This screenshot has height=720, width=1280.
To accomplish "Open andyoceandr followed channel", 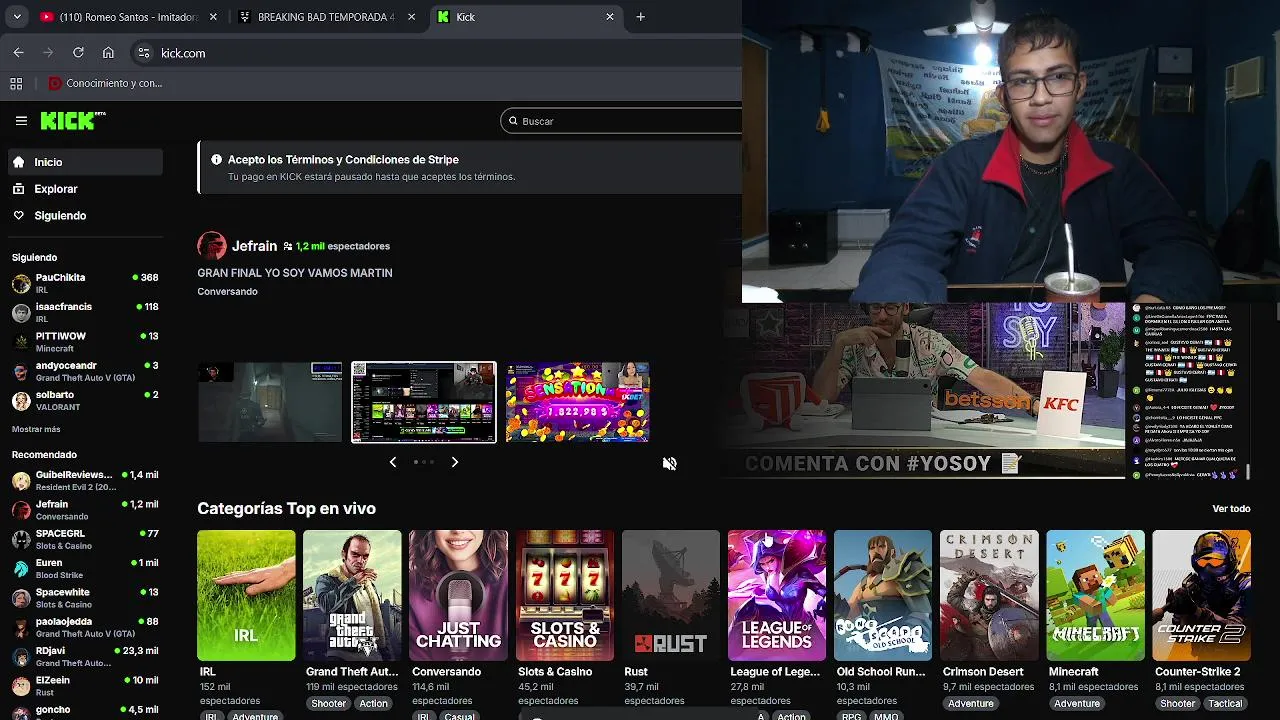I will tap(85, 371).
